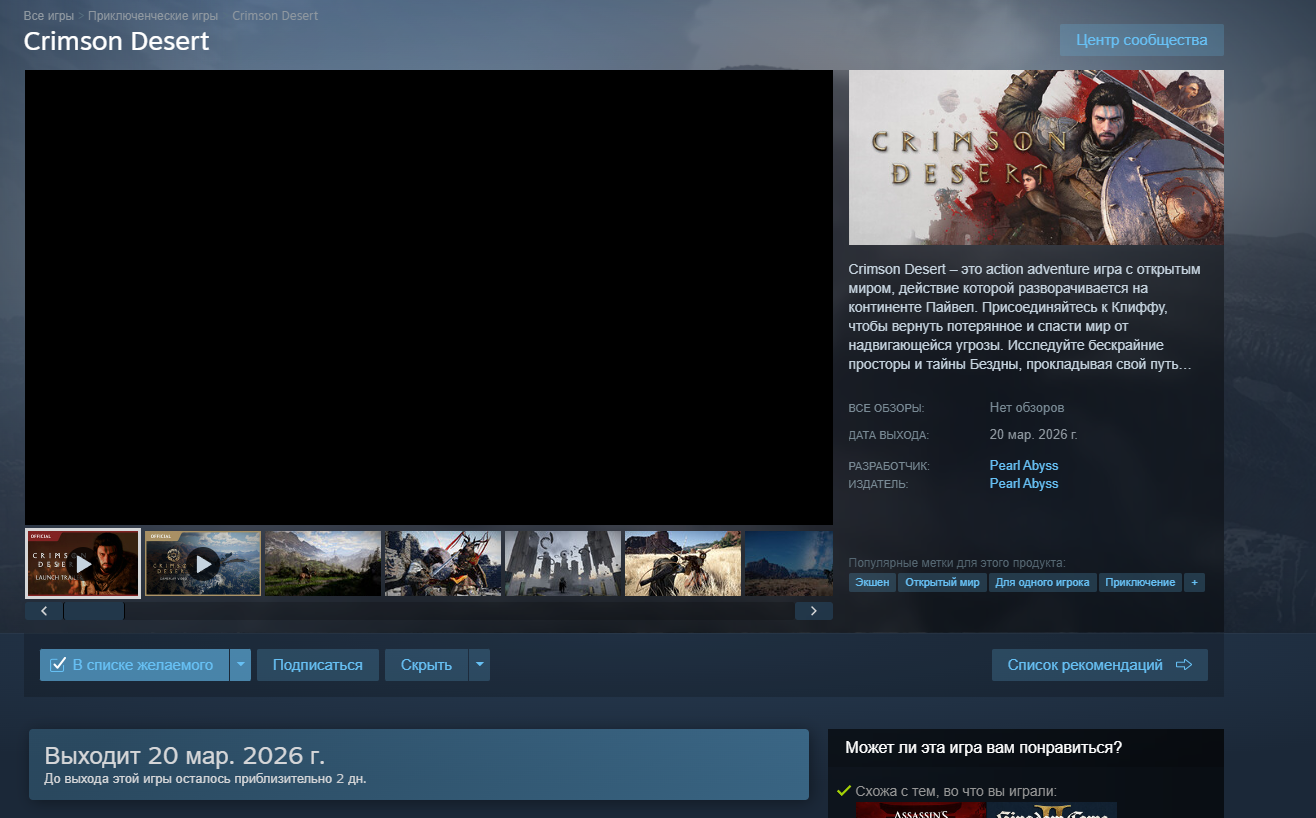
Task: Click the large 'Crimson Desert' page title
Action: click(117, 42)
